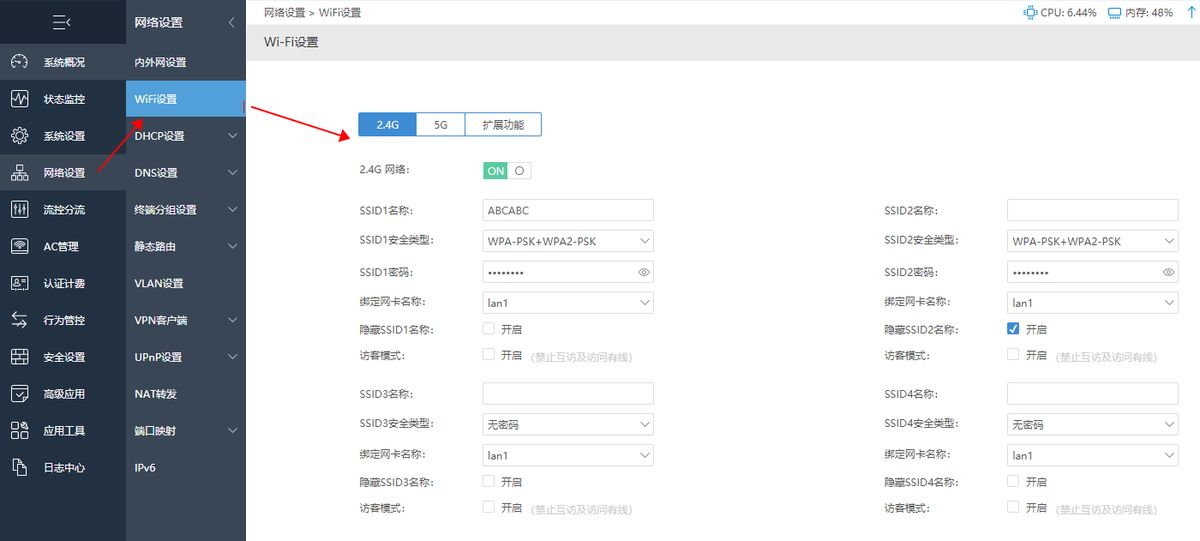
Task: Show SSID1 password with the eye icon
Action: [644, 272]
